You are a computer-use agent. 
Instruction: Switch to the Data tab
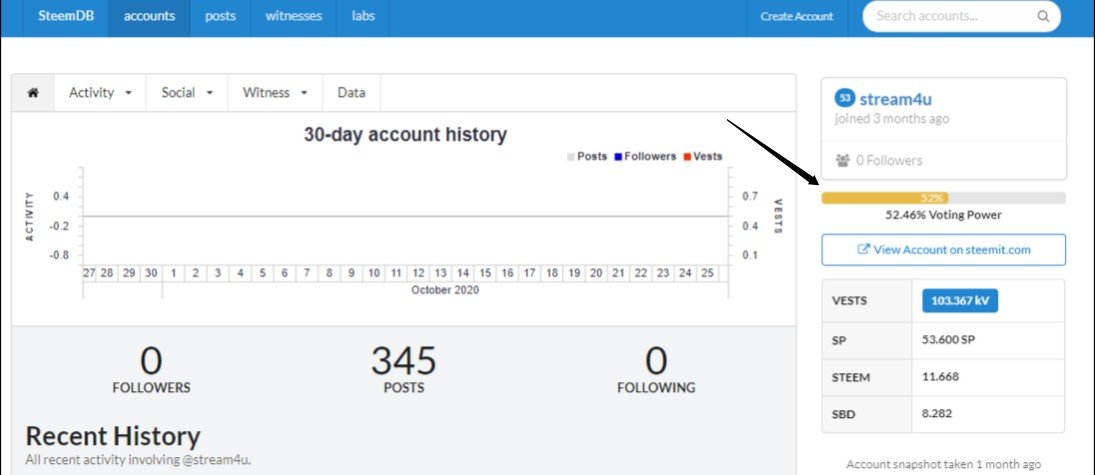pos(351,93)
